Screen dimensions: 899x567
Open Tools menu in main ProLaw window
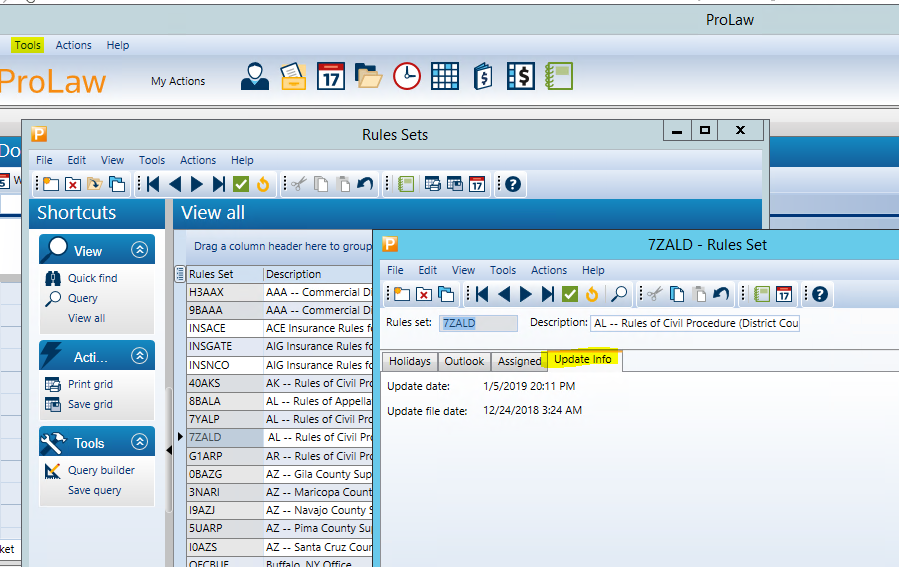coord(28,45)
